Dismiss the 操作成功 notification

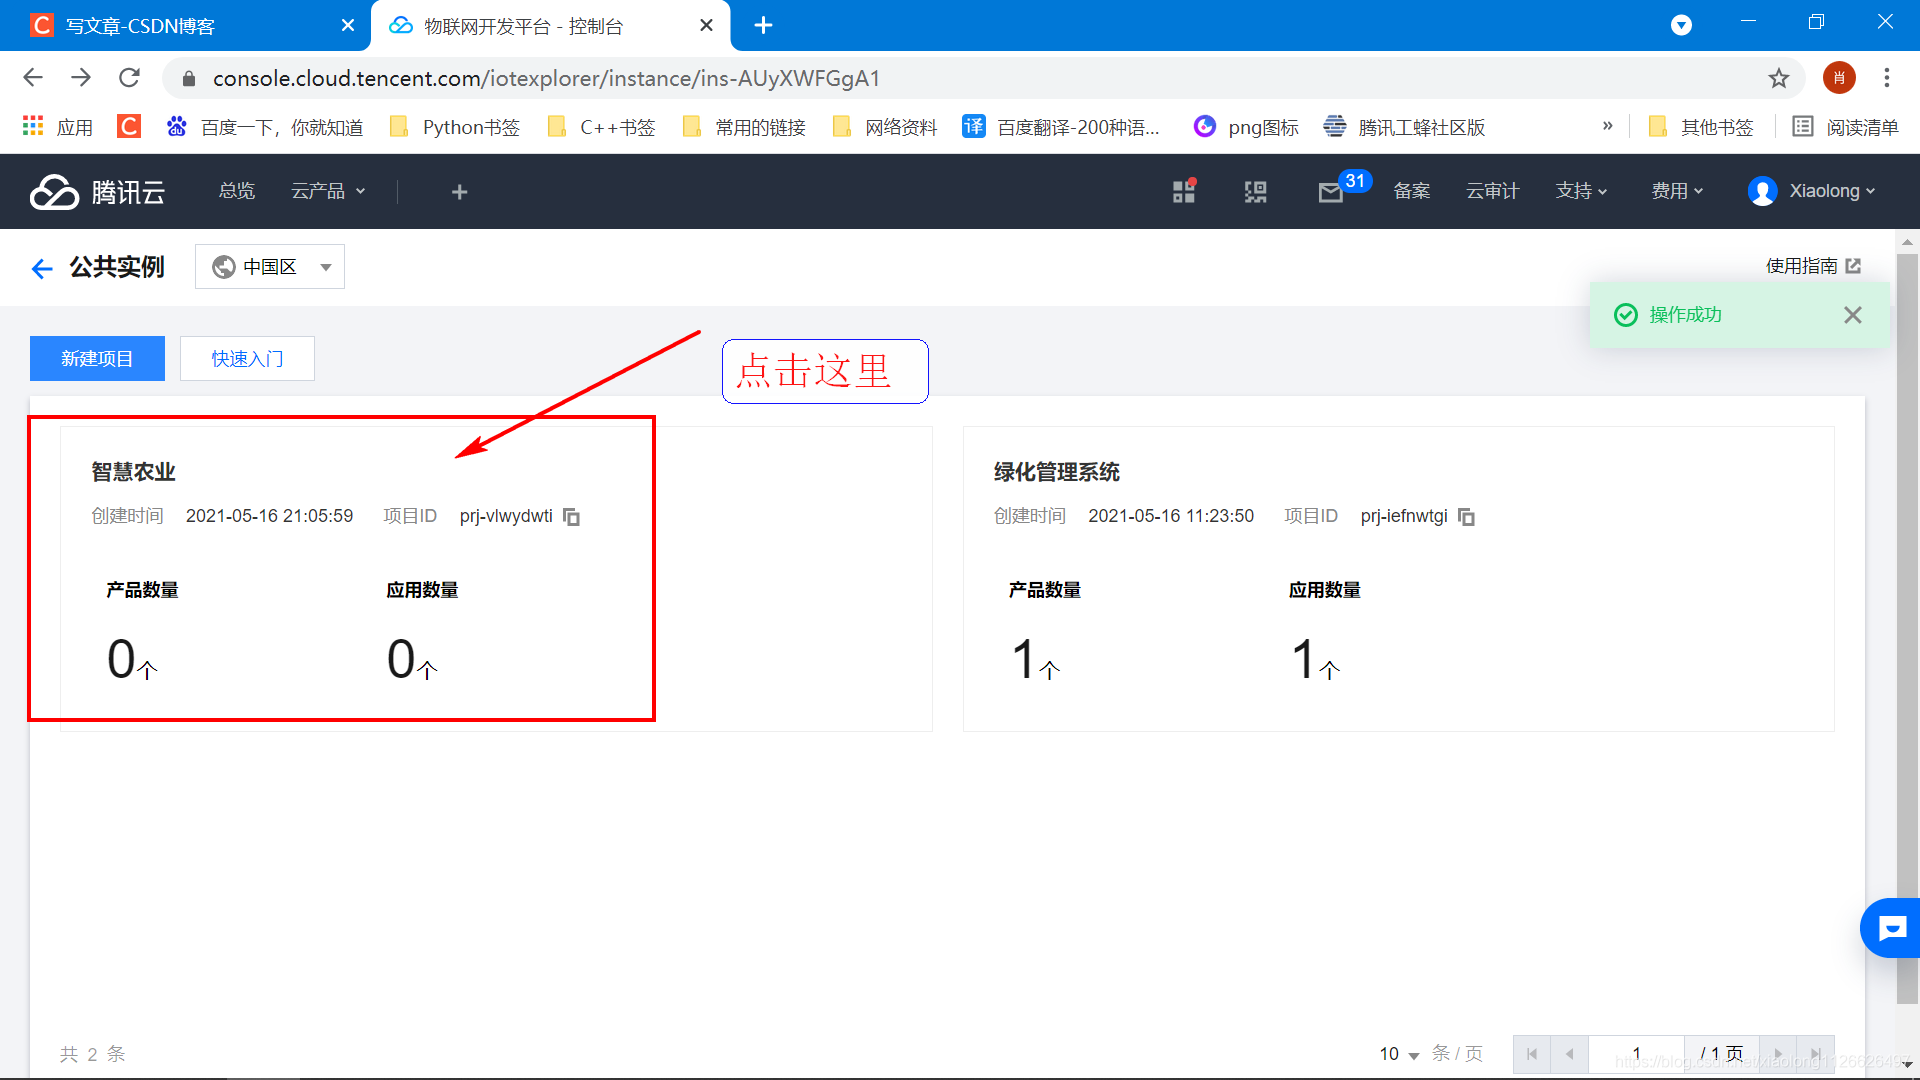tap(1852, 315)
